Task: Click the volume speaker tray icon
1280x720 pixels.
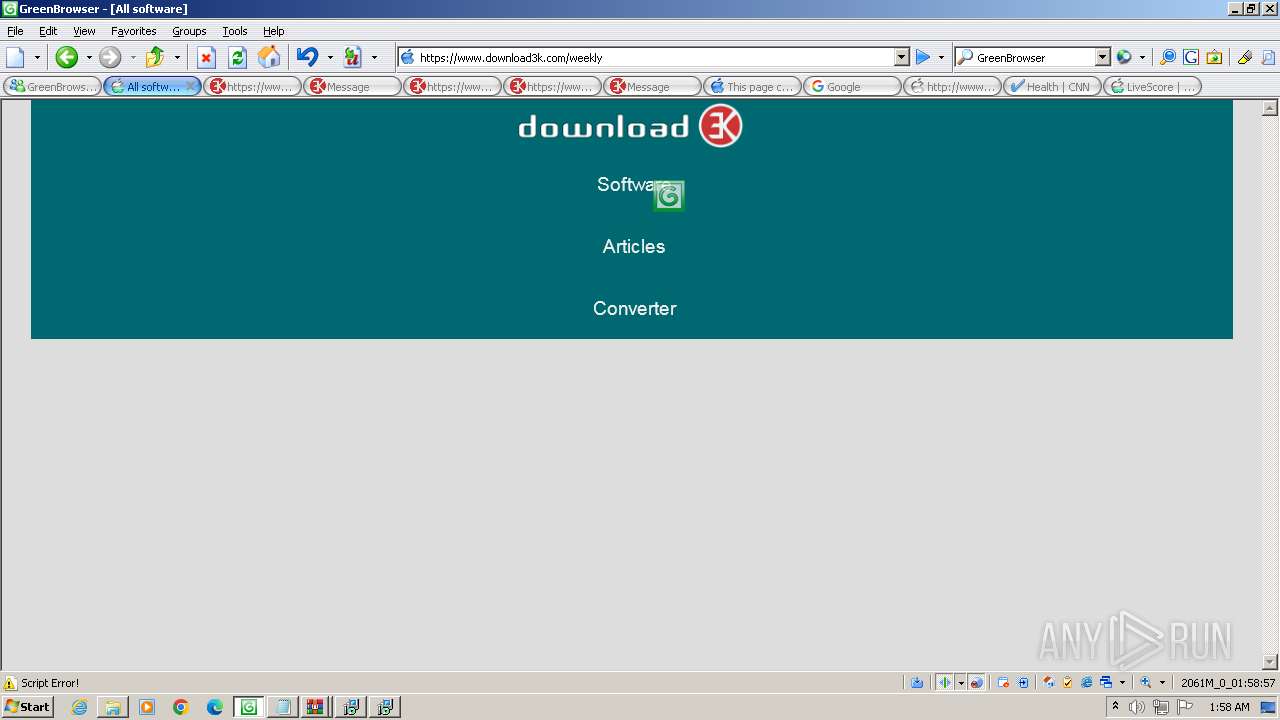Action: pos(1137,707)
